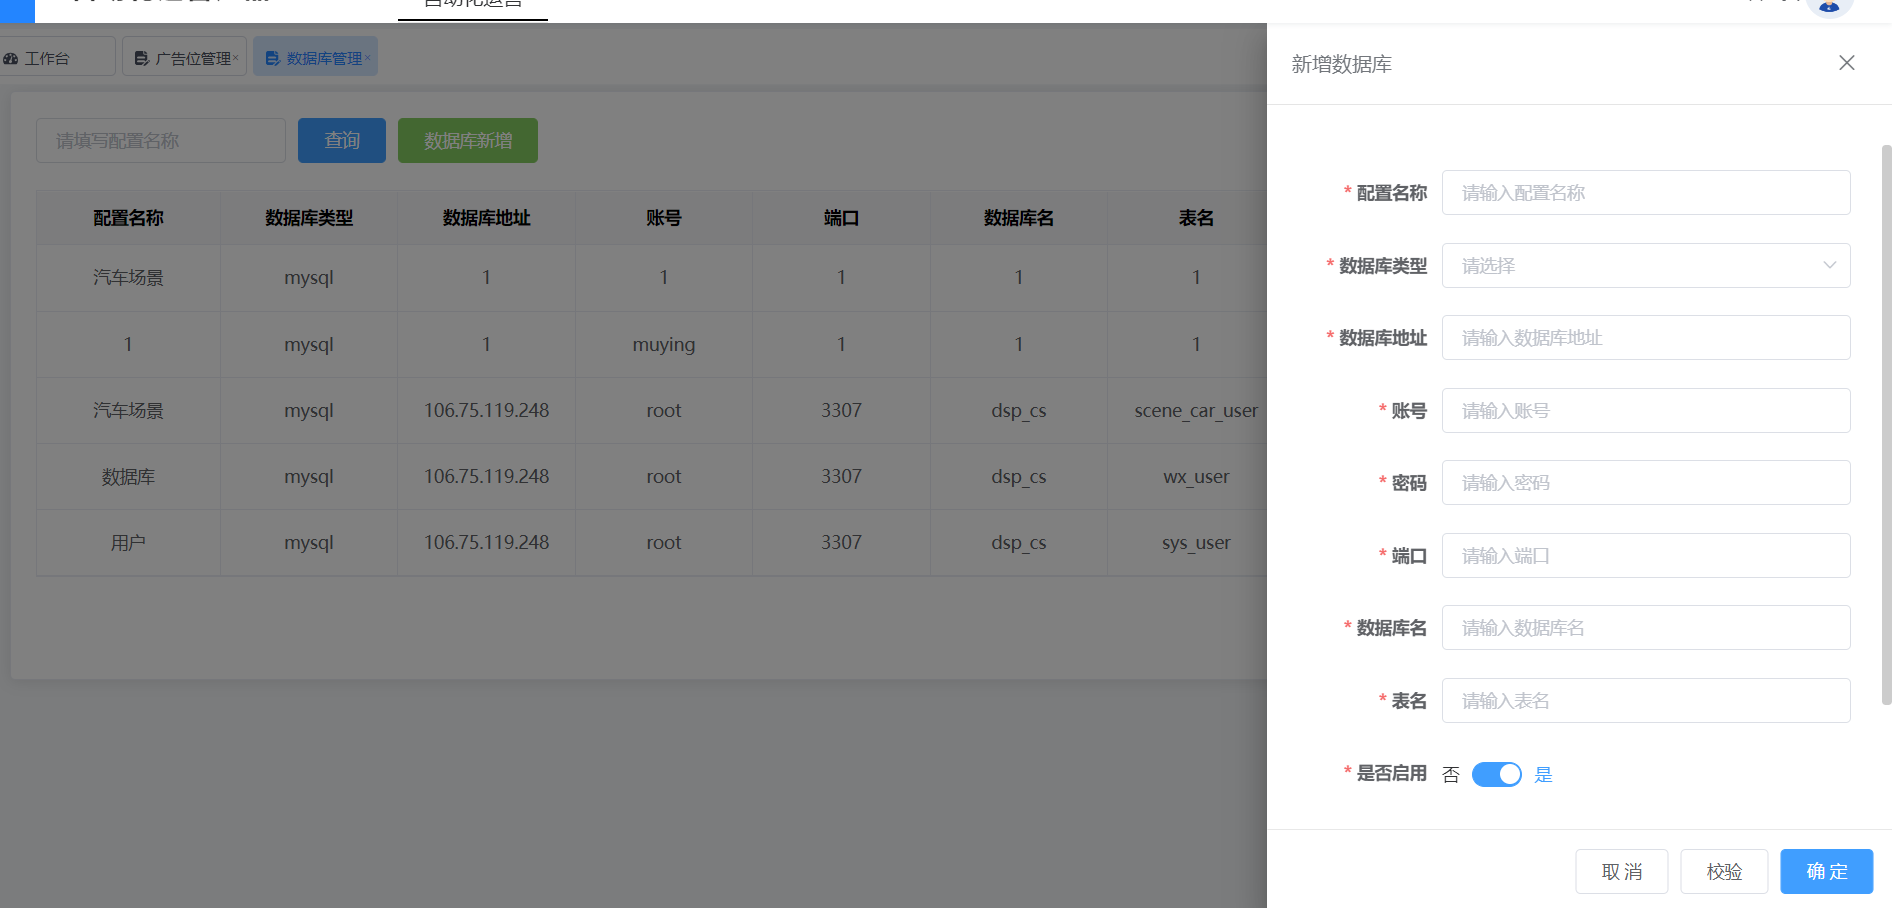1892x908 pixels.
Task: Click the 新增数据库 drawer title
Action: (1341, 64)
